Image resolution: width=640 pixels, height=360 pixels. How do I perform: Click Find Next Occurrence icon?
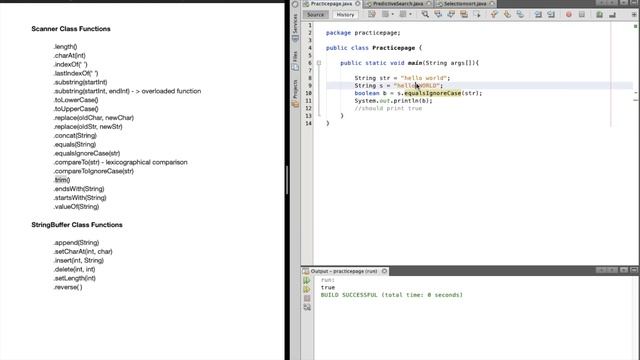[x=451, y=15]
